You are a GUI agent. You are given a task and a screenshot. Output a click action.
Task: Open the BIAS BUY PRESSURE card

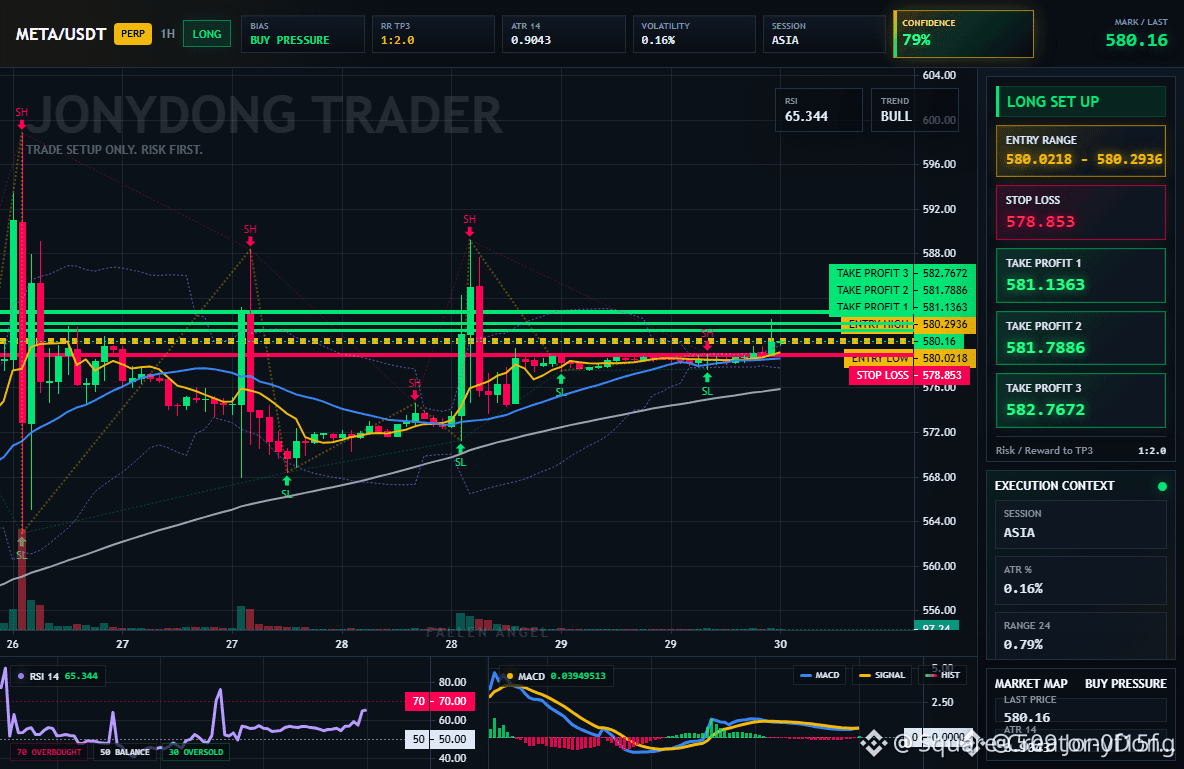[x=303, y=34]
